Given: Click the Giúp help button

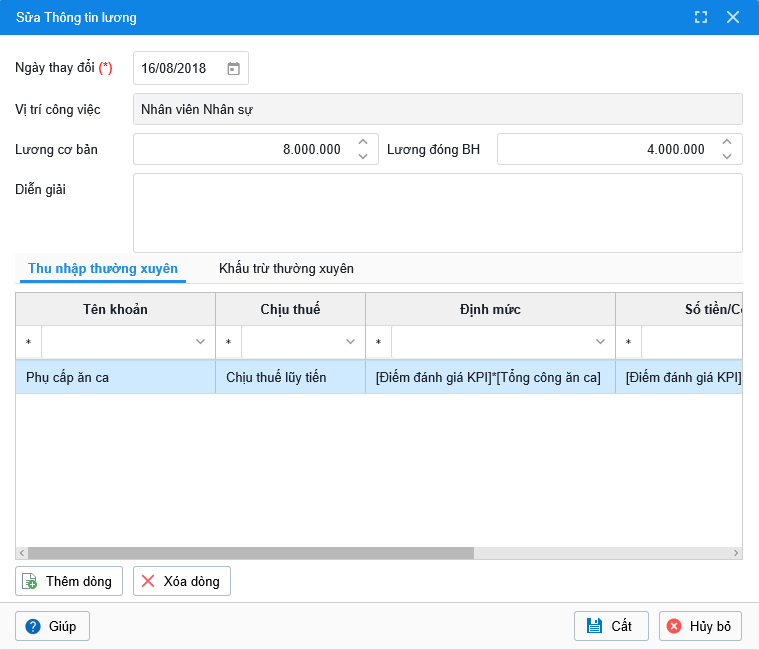Looking at the screenshot, I should 52,626.
